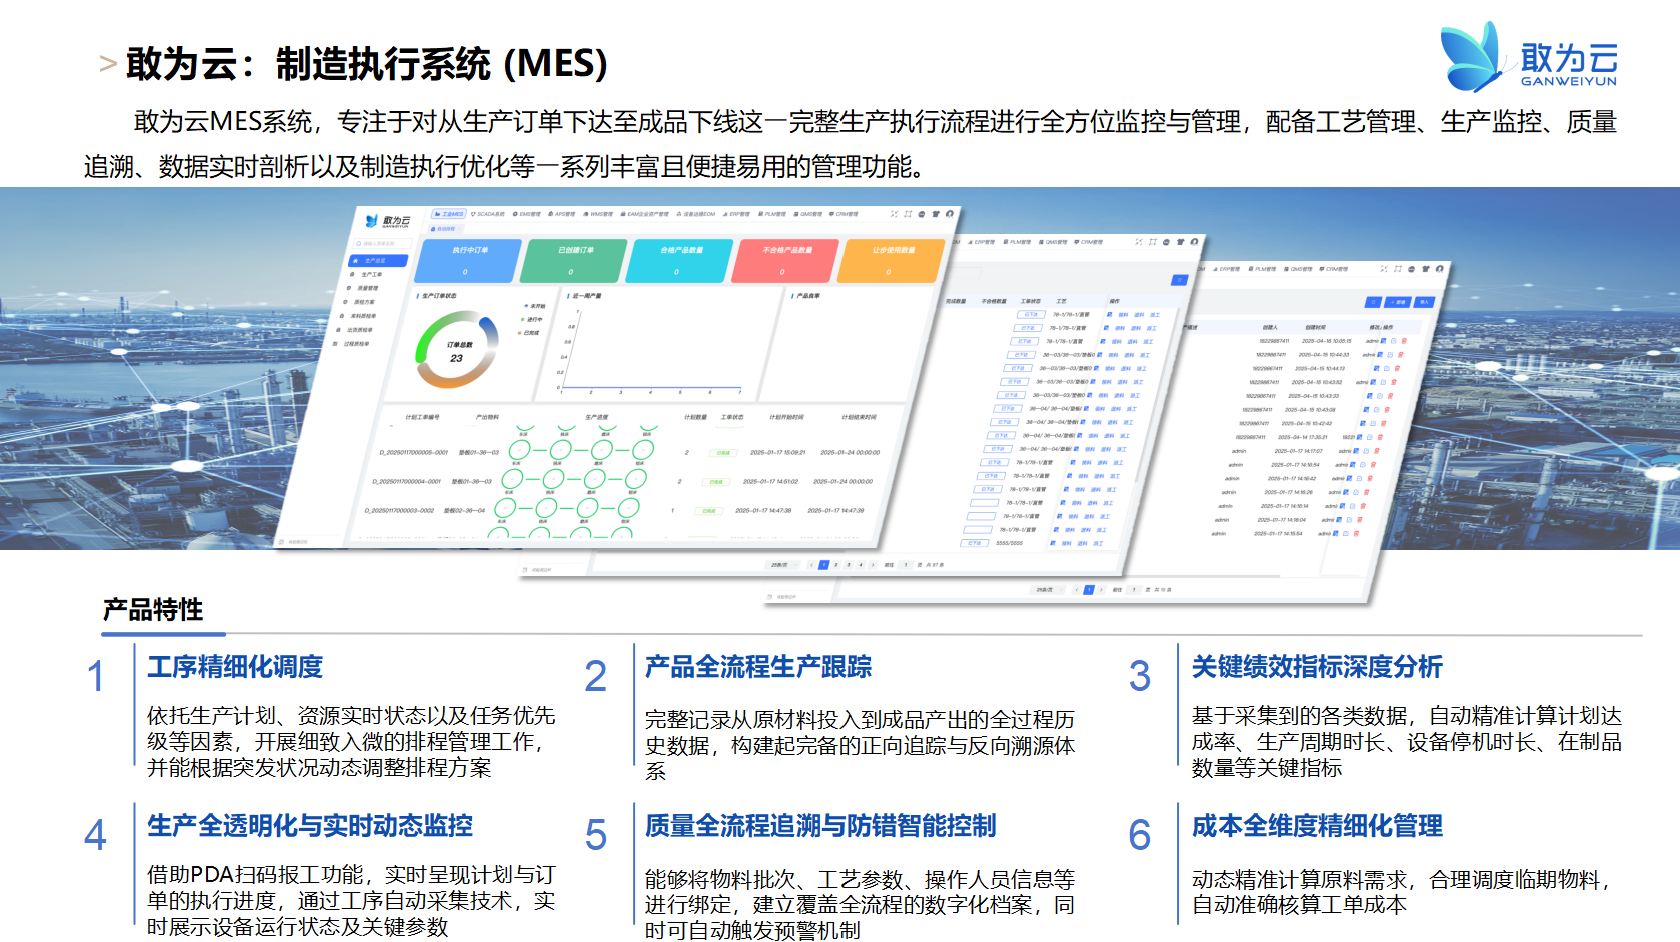Open the EMS管理 tab
1680x942 pixels.
[x=527, y=214]
